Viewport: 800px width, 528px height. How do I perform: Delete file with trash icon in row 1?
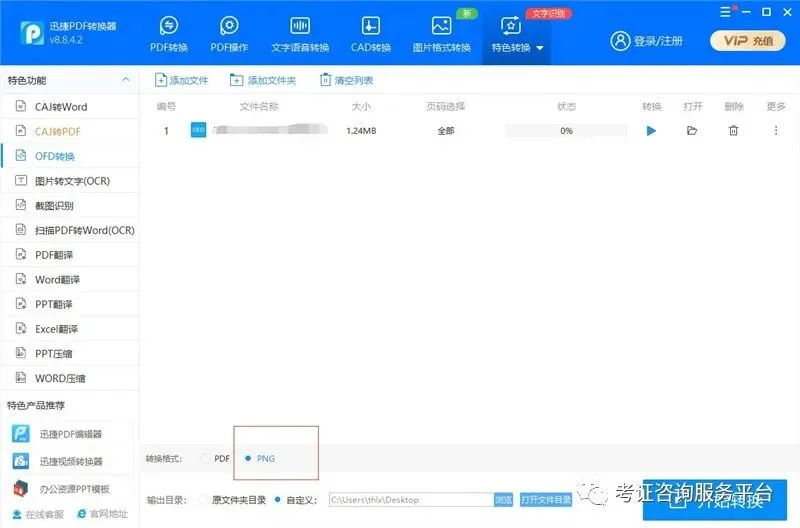733,131
